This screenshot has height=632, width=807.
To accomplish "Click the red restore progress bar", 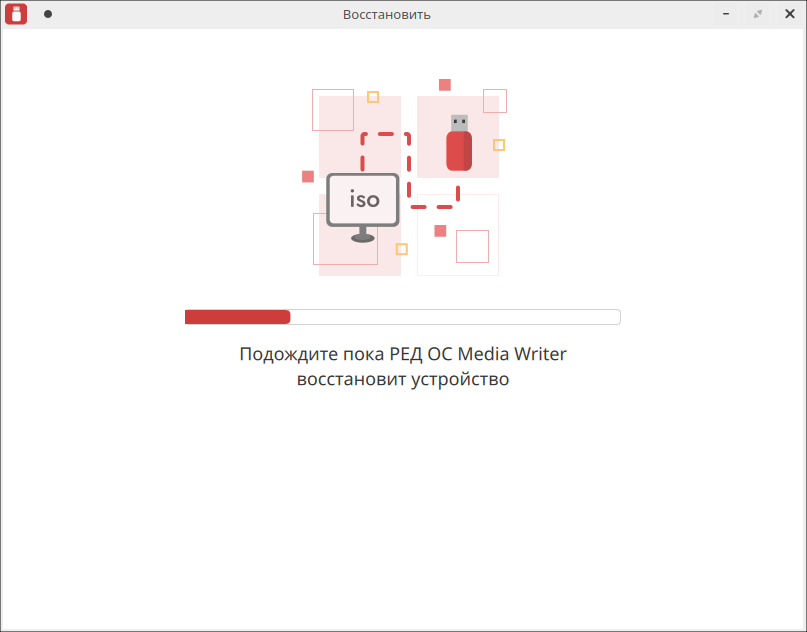I will (402, 317).
